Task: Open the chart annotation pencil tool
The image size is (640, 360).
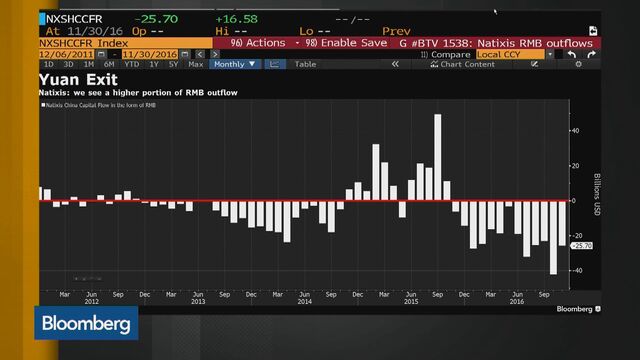Action: 534,64
